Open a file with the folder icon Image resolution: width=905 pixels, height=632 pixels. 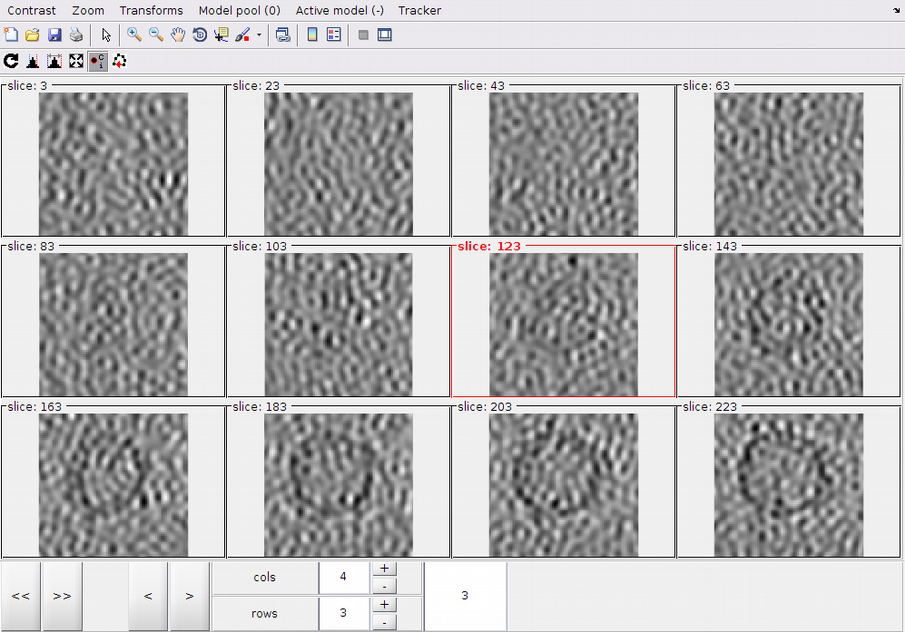pyautogui.click(x=32, y=35)
